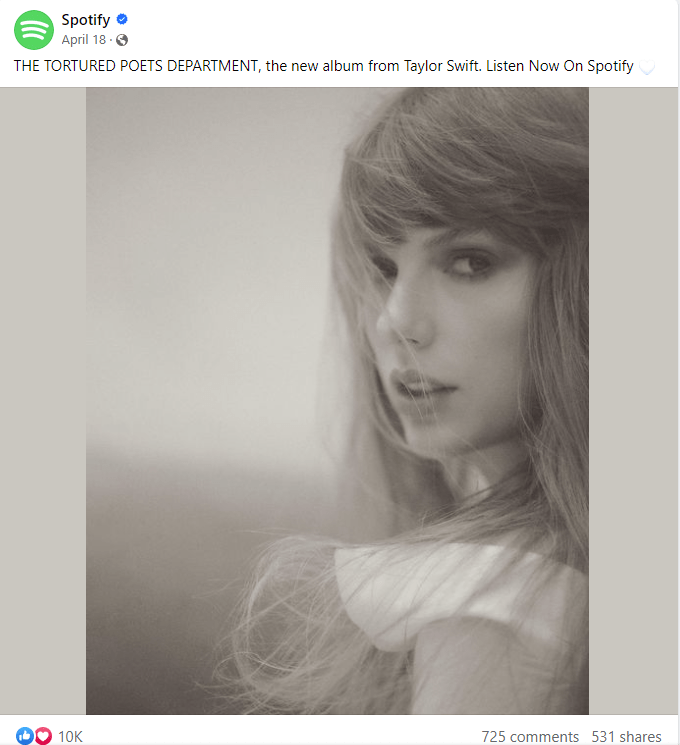This screenshot has height=745, width=680.
Task: Click the blurred empty background of photo
Action: click(x=204, y=285)
